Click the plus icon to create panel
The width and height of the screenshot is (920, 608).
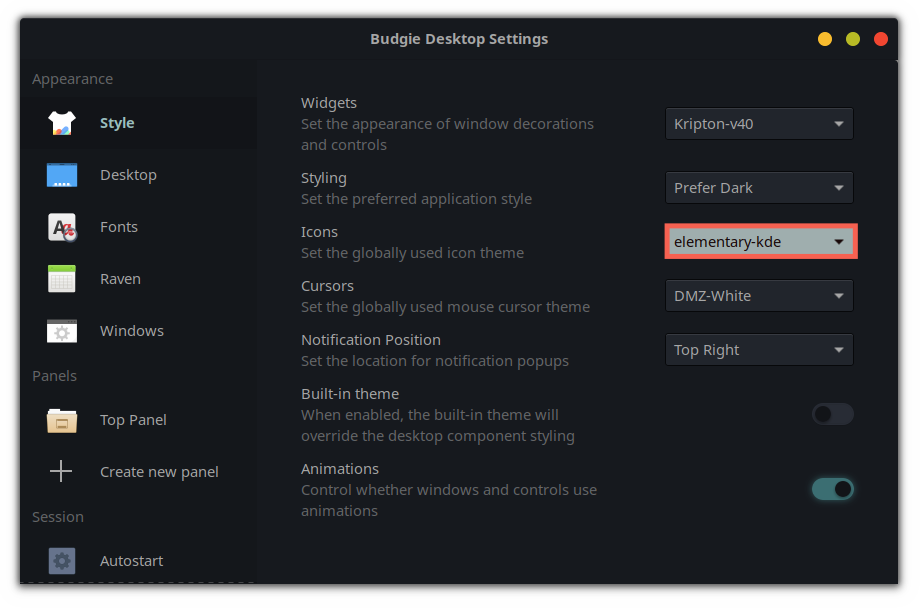tap(62, 472)
